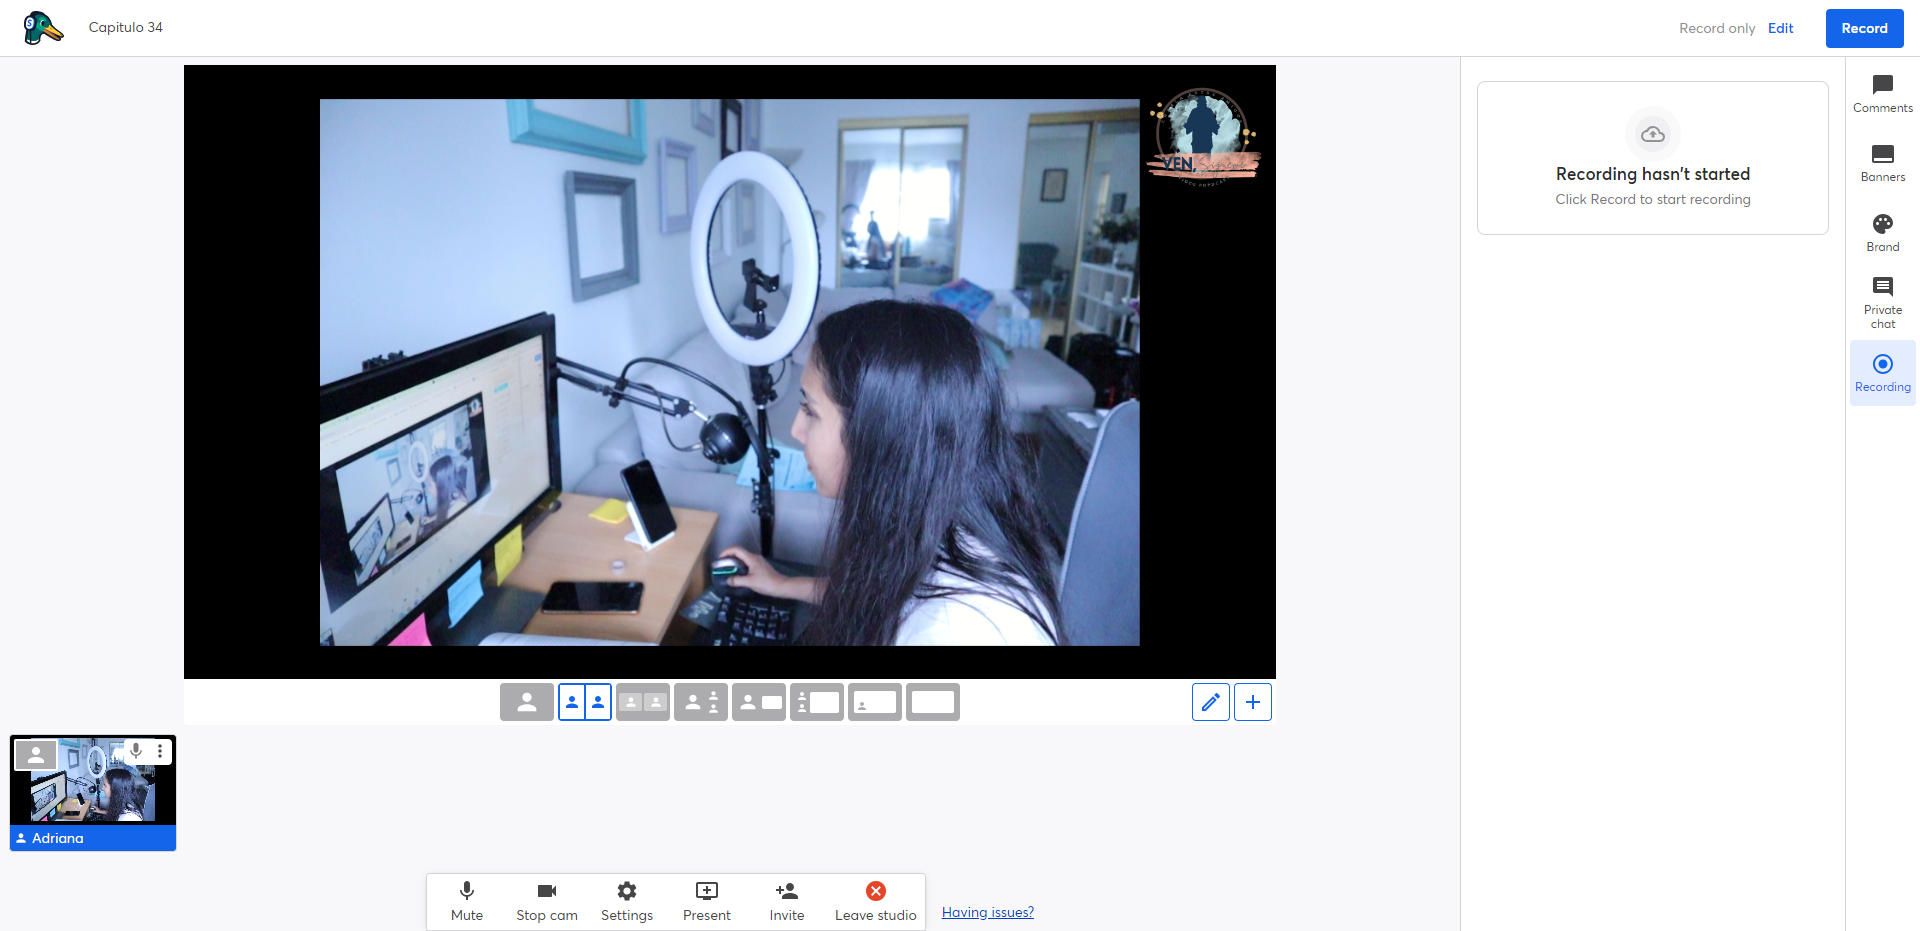1920x931 pixels.
Task: Leave the studio with red X button
Action: [x=875, y=901]
